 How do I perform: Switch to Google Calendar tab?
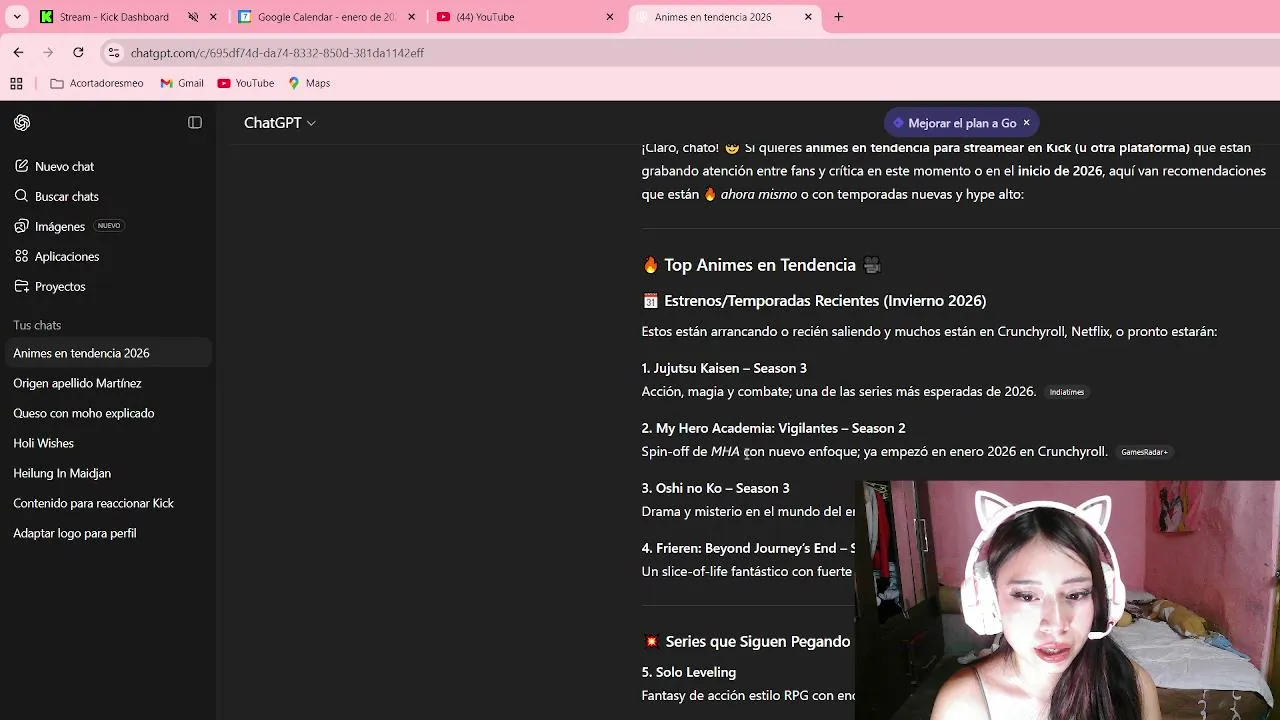(x=327, y=17)
